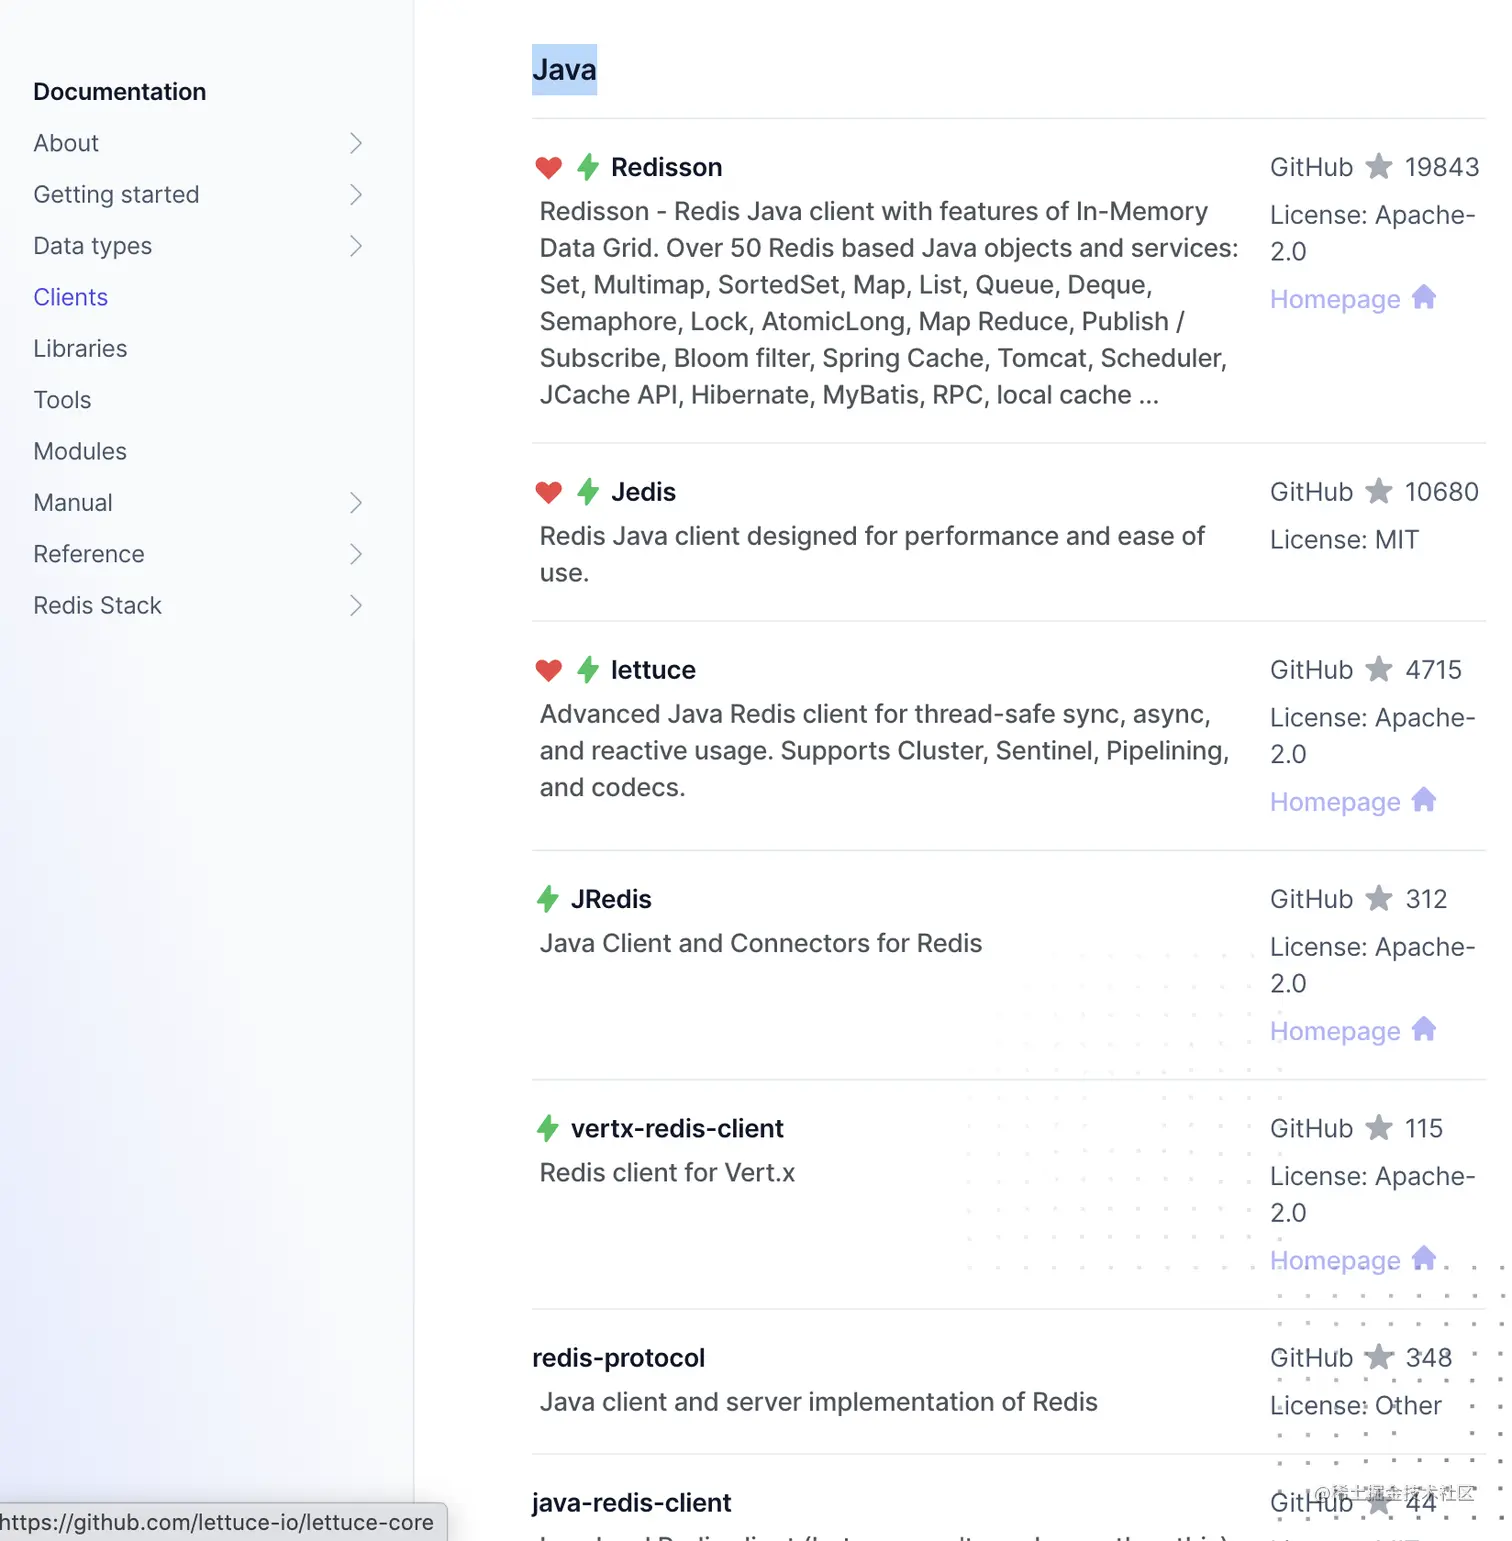This screenshot has width=1512, height=1541.
Task: Open the vertx-redis-client link
Action: point(677,1128)
